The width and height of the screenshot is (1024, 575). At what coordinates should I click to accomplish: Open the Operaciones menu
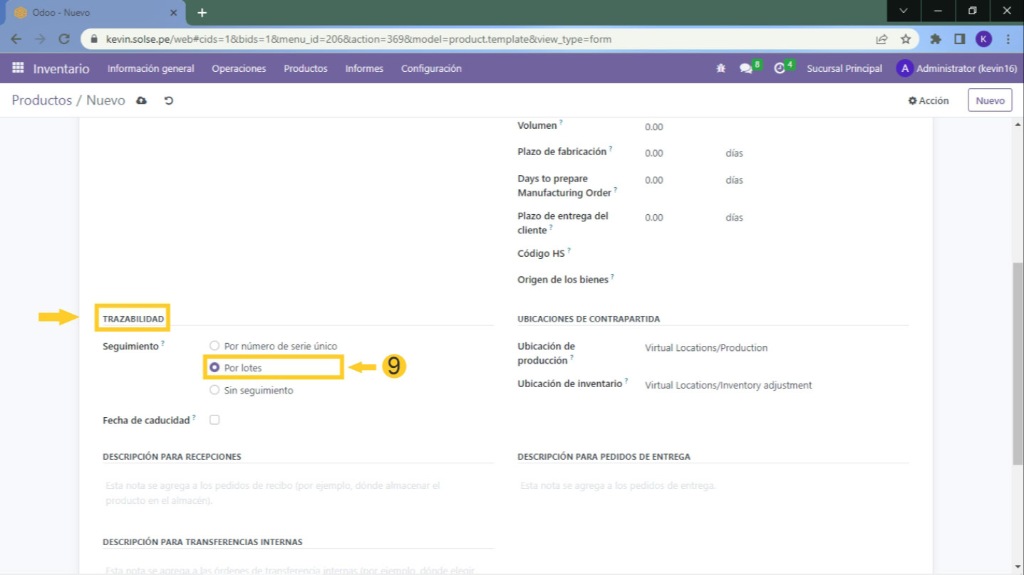pyautogui.click(x=238, y=69)
